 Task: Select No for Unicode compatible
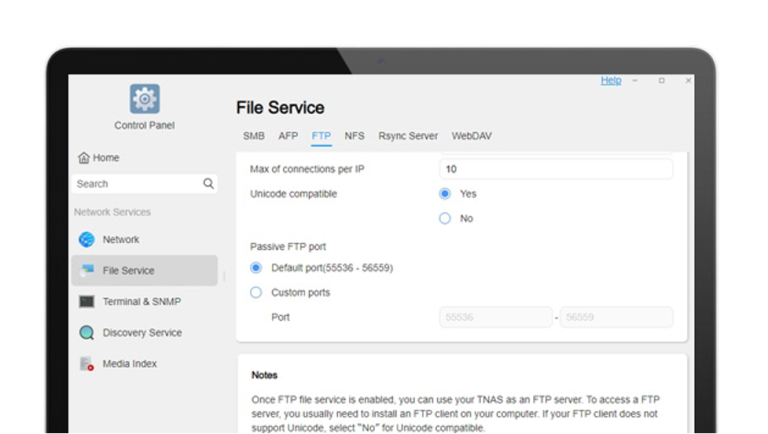(445, 218)
